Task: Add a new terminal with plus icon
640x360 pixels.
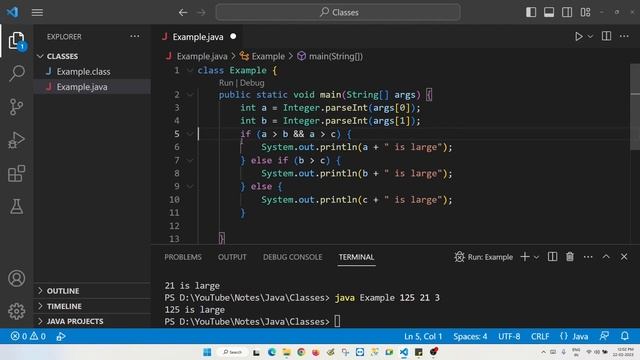Action: [x=525, y=257]
